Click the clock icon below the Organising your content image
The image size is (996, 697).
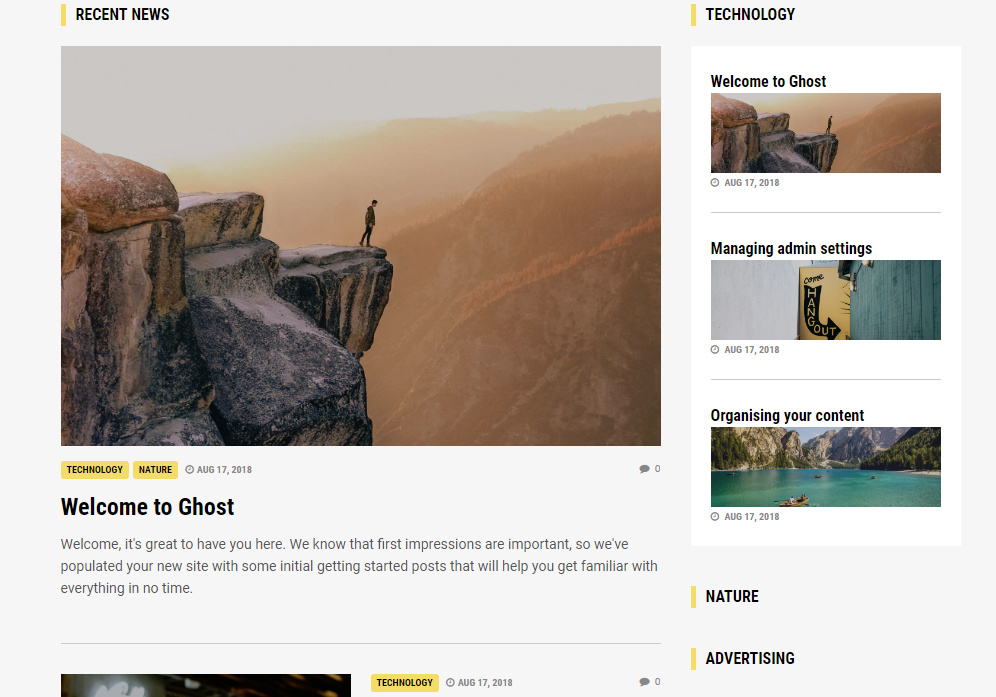pos(715,517)
